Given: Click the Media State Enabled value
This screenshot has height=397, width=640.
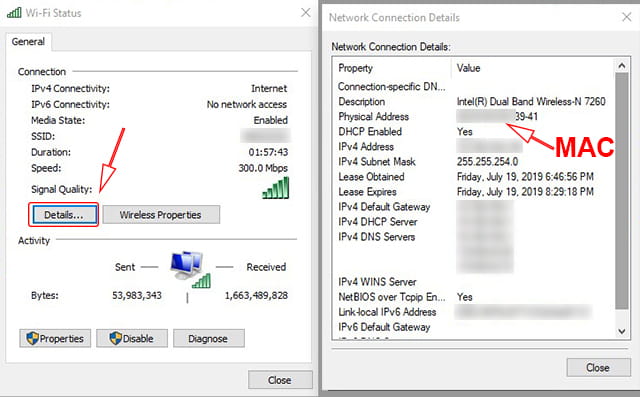Looking at the screenshot, I should click(x=271, y=120).
